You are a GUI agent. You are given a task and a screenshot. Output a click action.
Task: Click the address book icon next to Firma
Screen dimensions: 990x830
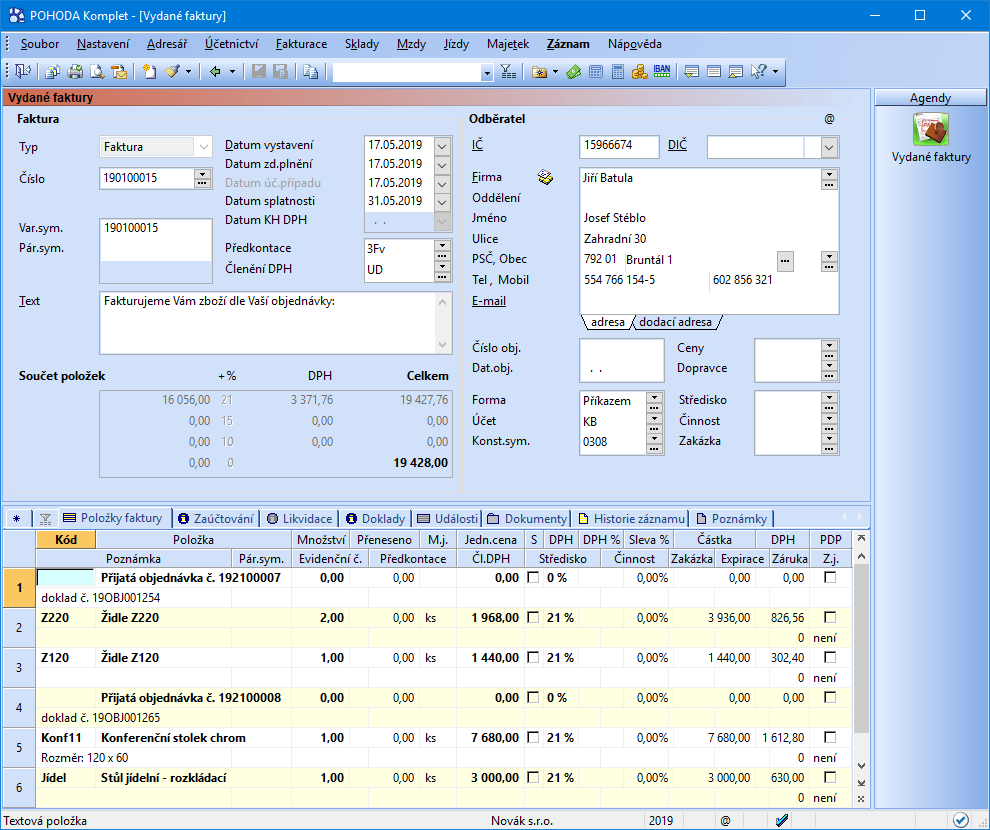(546, 177)
